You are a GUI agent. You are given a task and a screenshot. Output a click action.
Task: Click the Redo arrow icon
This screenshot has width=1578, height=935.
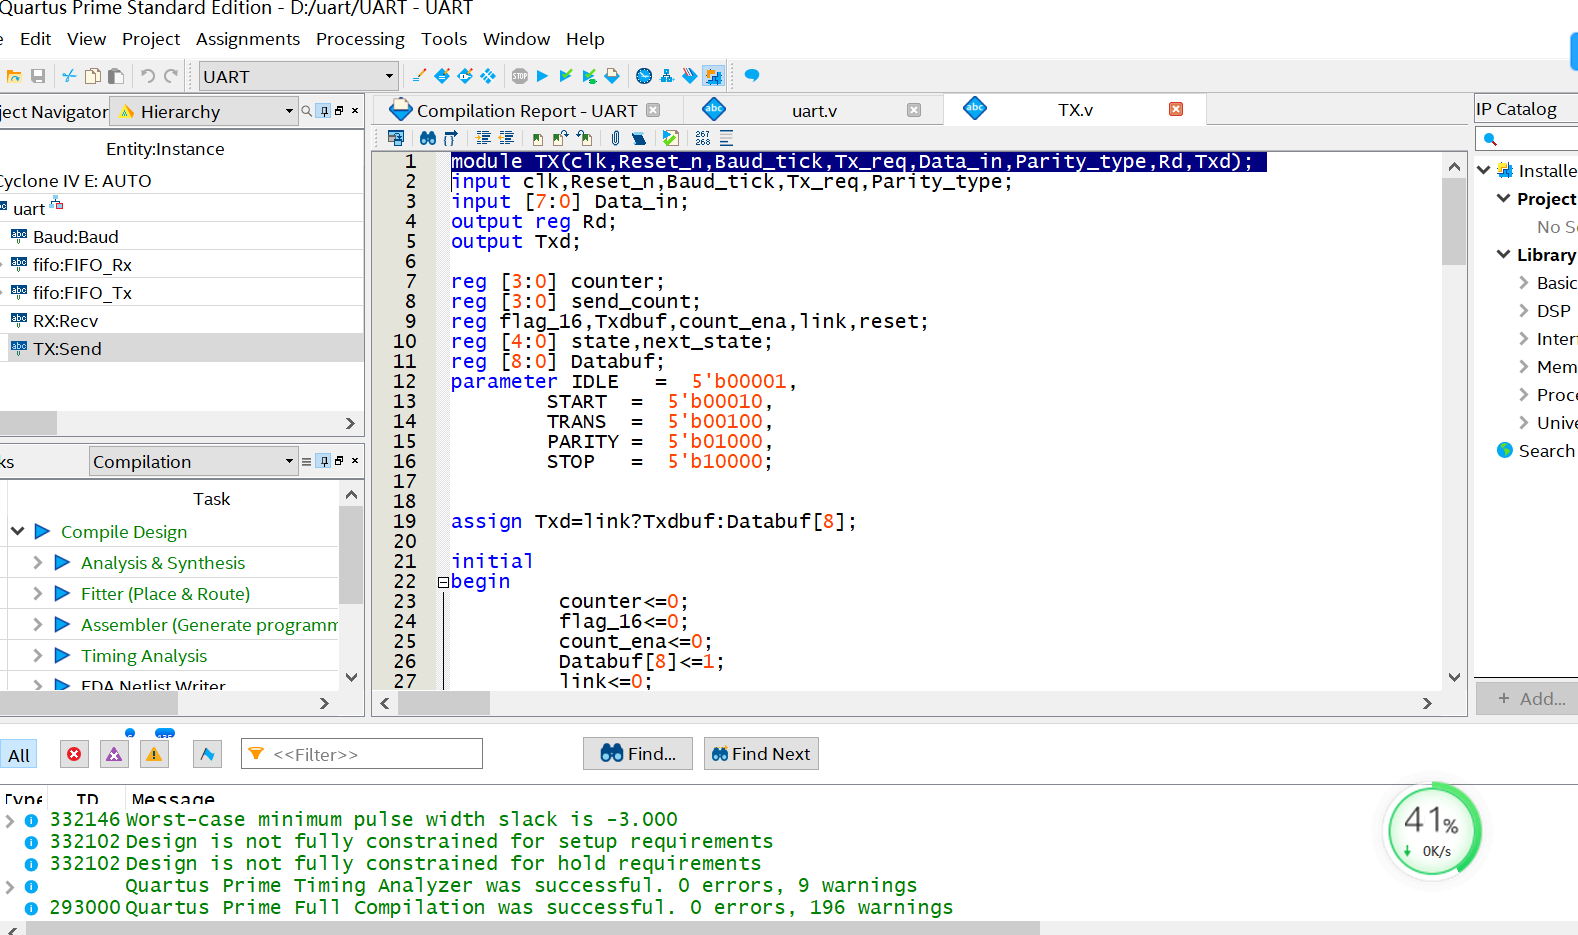tap(171, 76)
